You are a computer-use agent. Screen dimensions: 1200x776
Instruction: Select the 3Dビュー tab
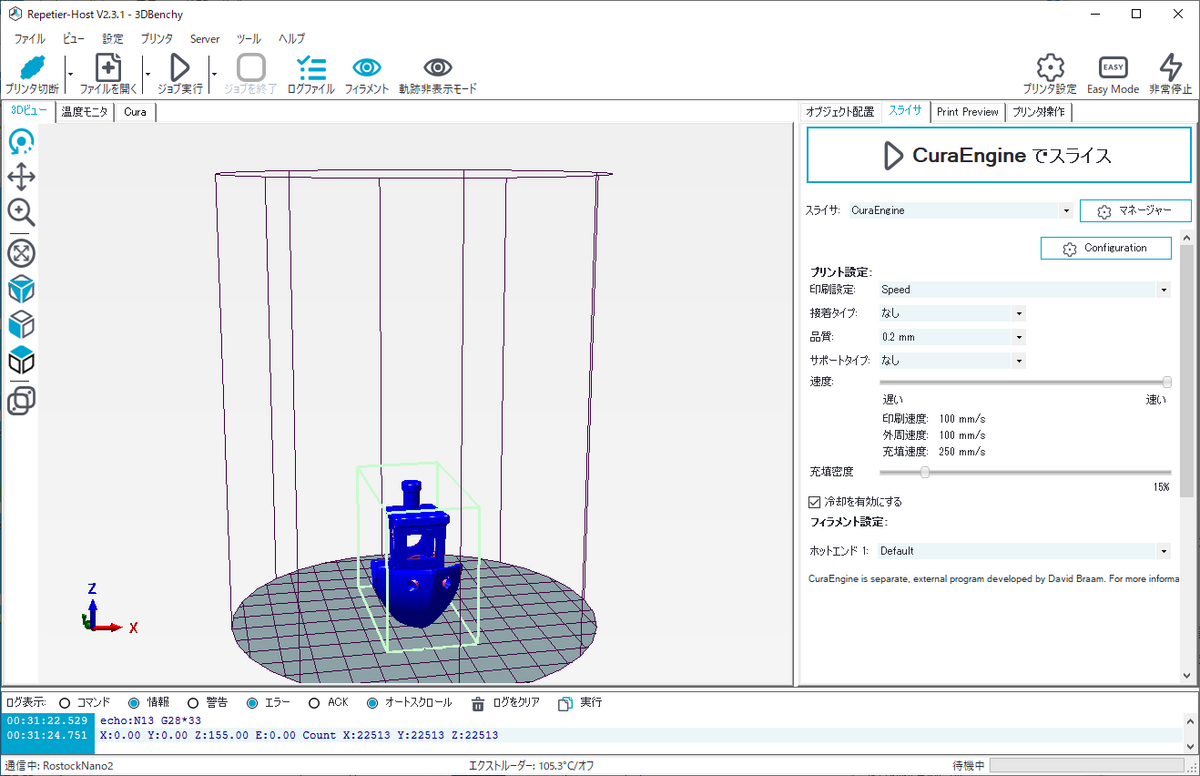[28, 111]
